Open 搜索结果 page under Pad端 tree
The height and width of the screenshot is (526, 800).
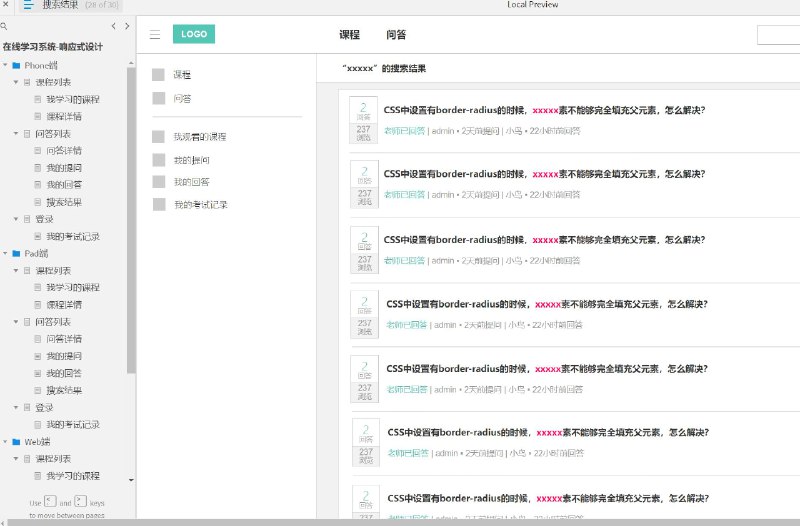pyautogui.click(x=64, y=391)
